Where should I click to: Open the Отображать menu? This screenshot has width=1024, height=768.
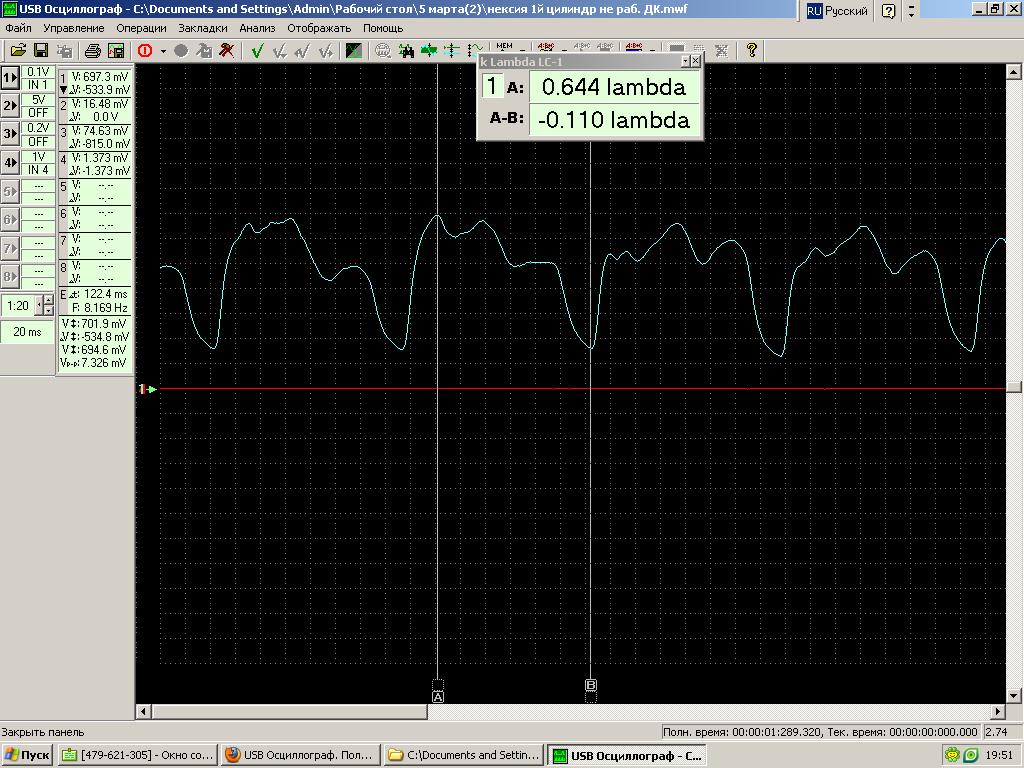[x=319, y=28]
